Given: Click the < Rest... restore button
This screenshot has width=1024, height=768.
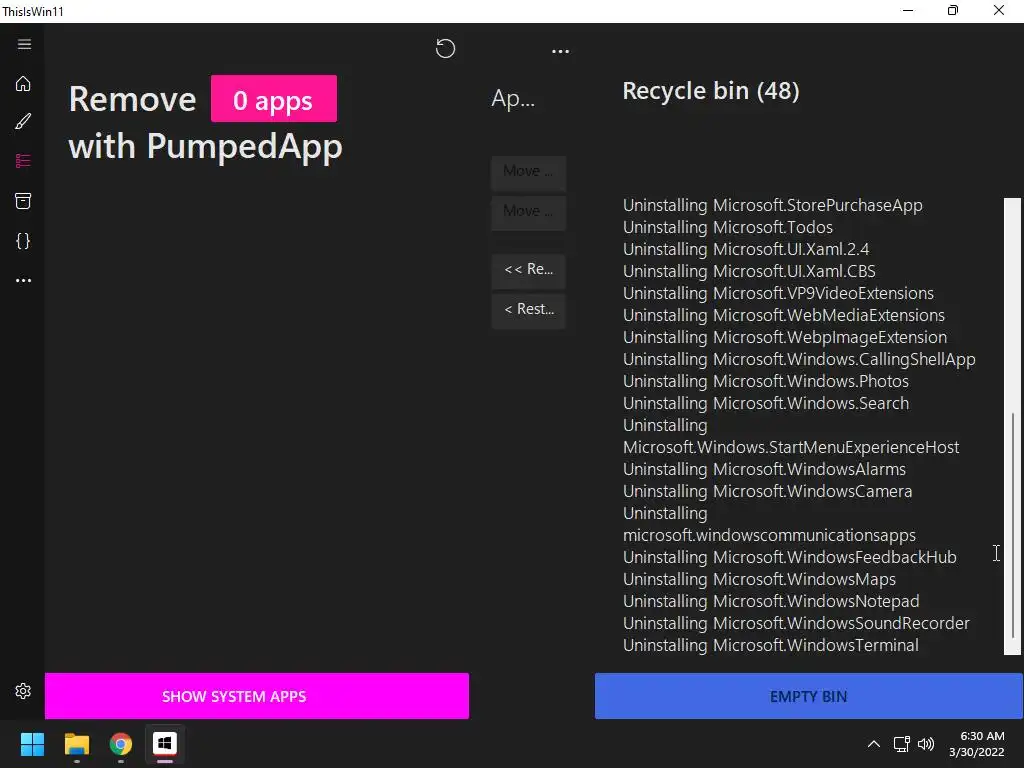Looking at the screenshot, I should point(528,309).
